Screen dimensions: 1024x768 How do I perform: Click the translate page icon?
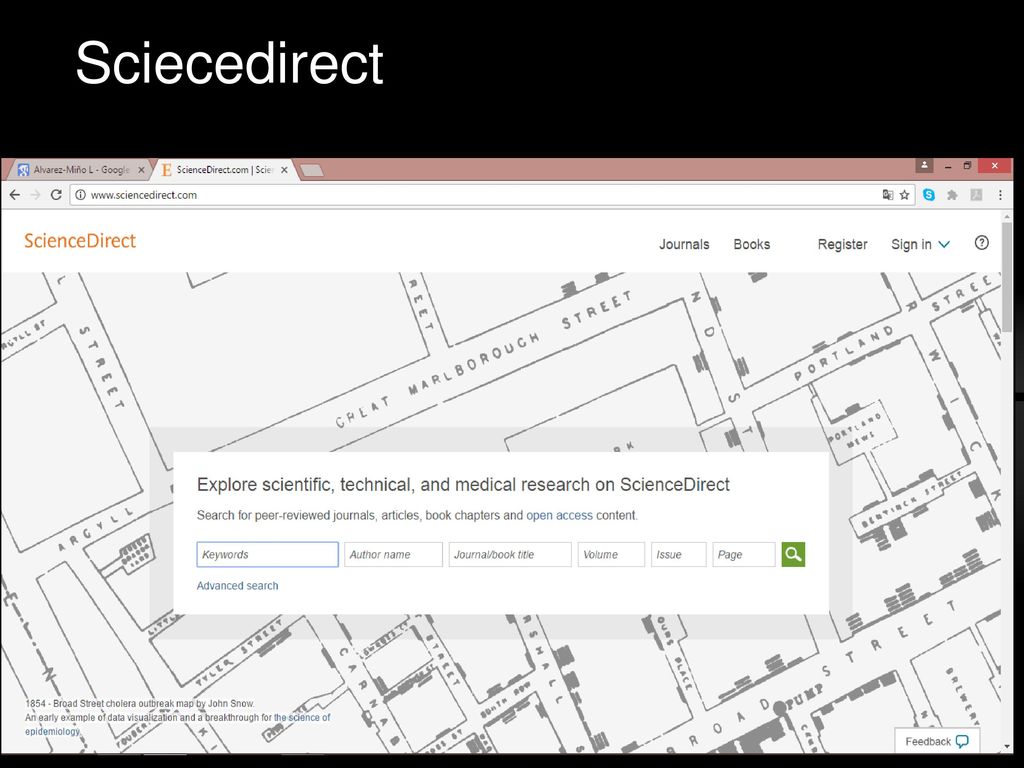click(x=888, y=195)
